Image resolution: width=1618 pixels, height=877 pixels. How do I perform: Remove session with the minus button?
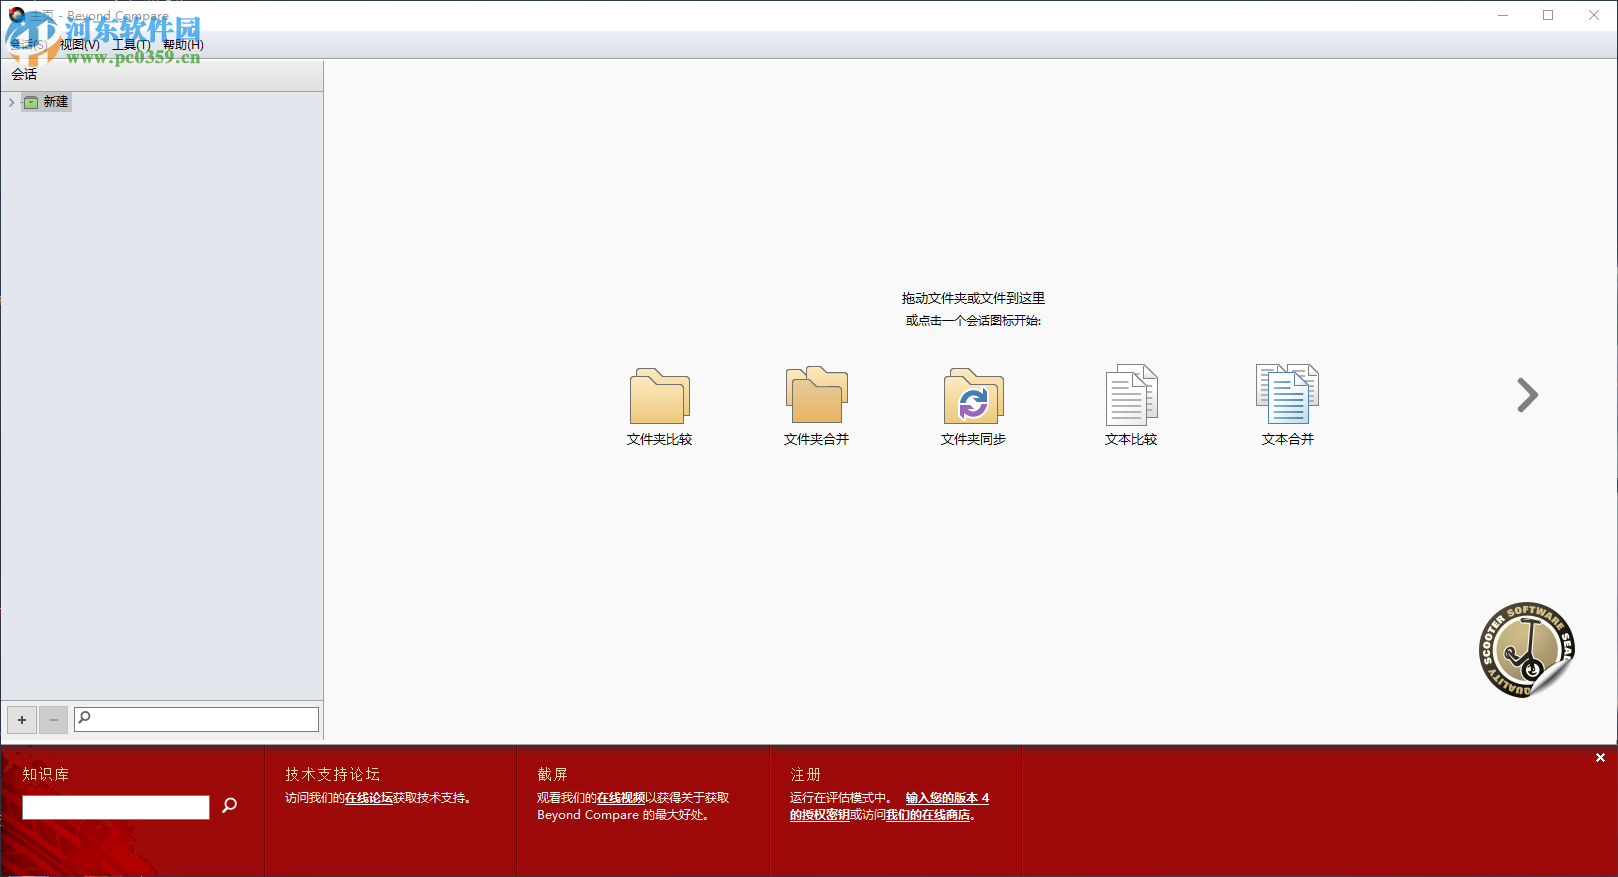pyautogui.click(x=54, y=720)
